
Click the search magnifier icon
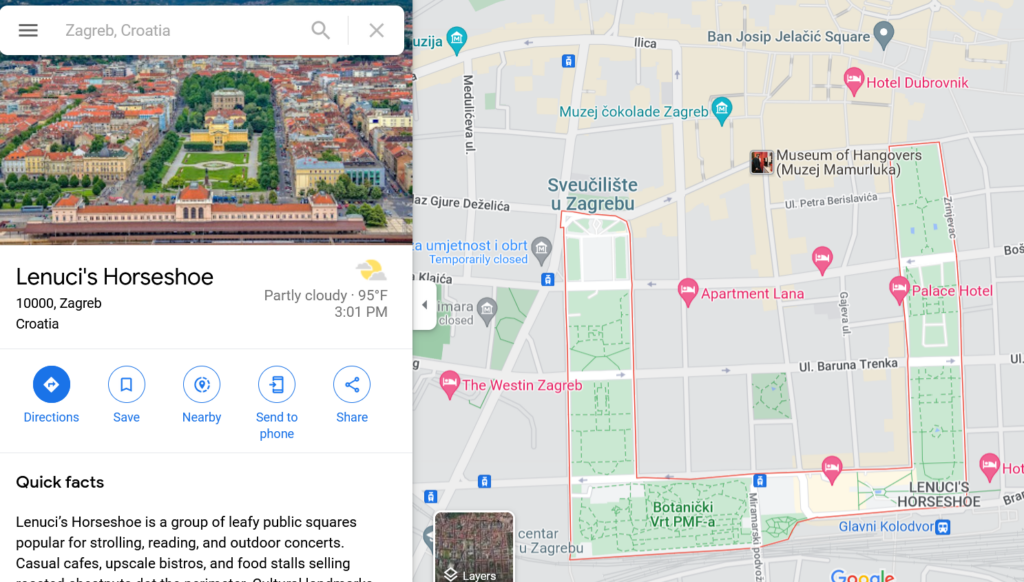pyautogui.click(x=320, y=31)
